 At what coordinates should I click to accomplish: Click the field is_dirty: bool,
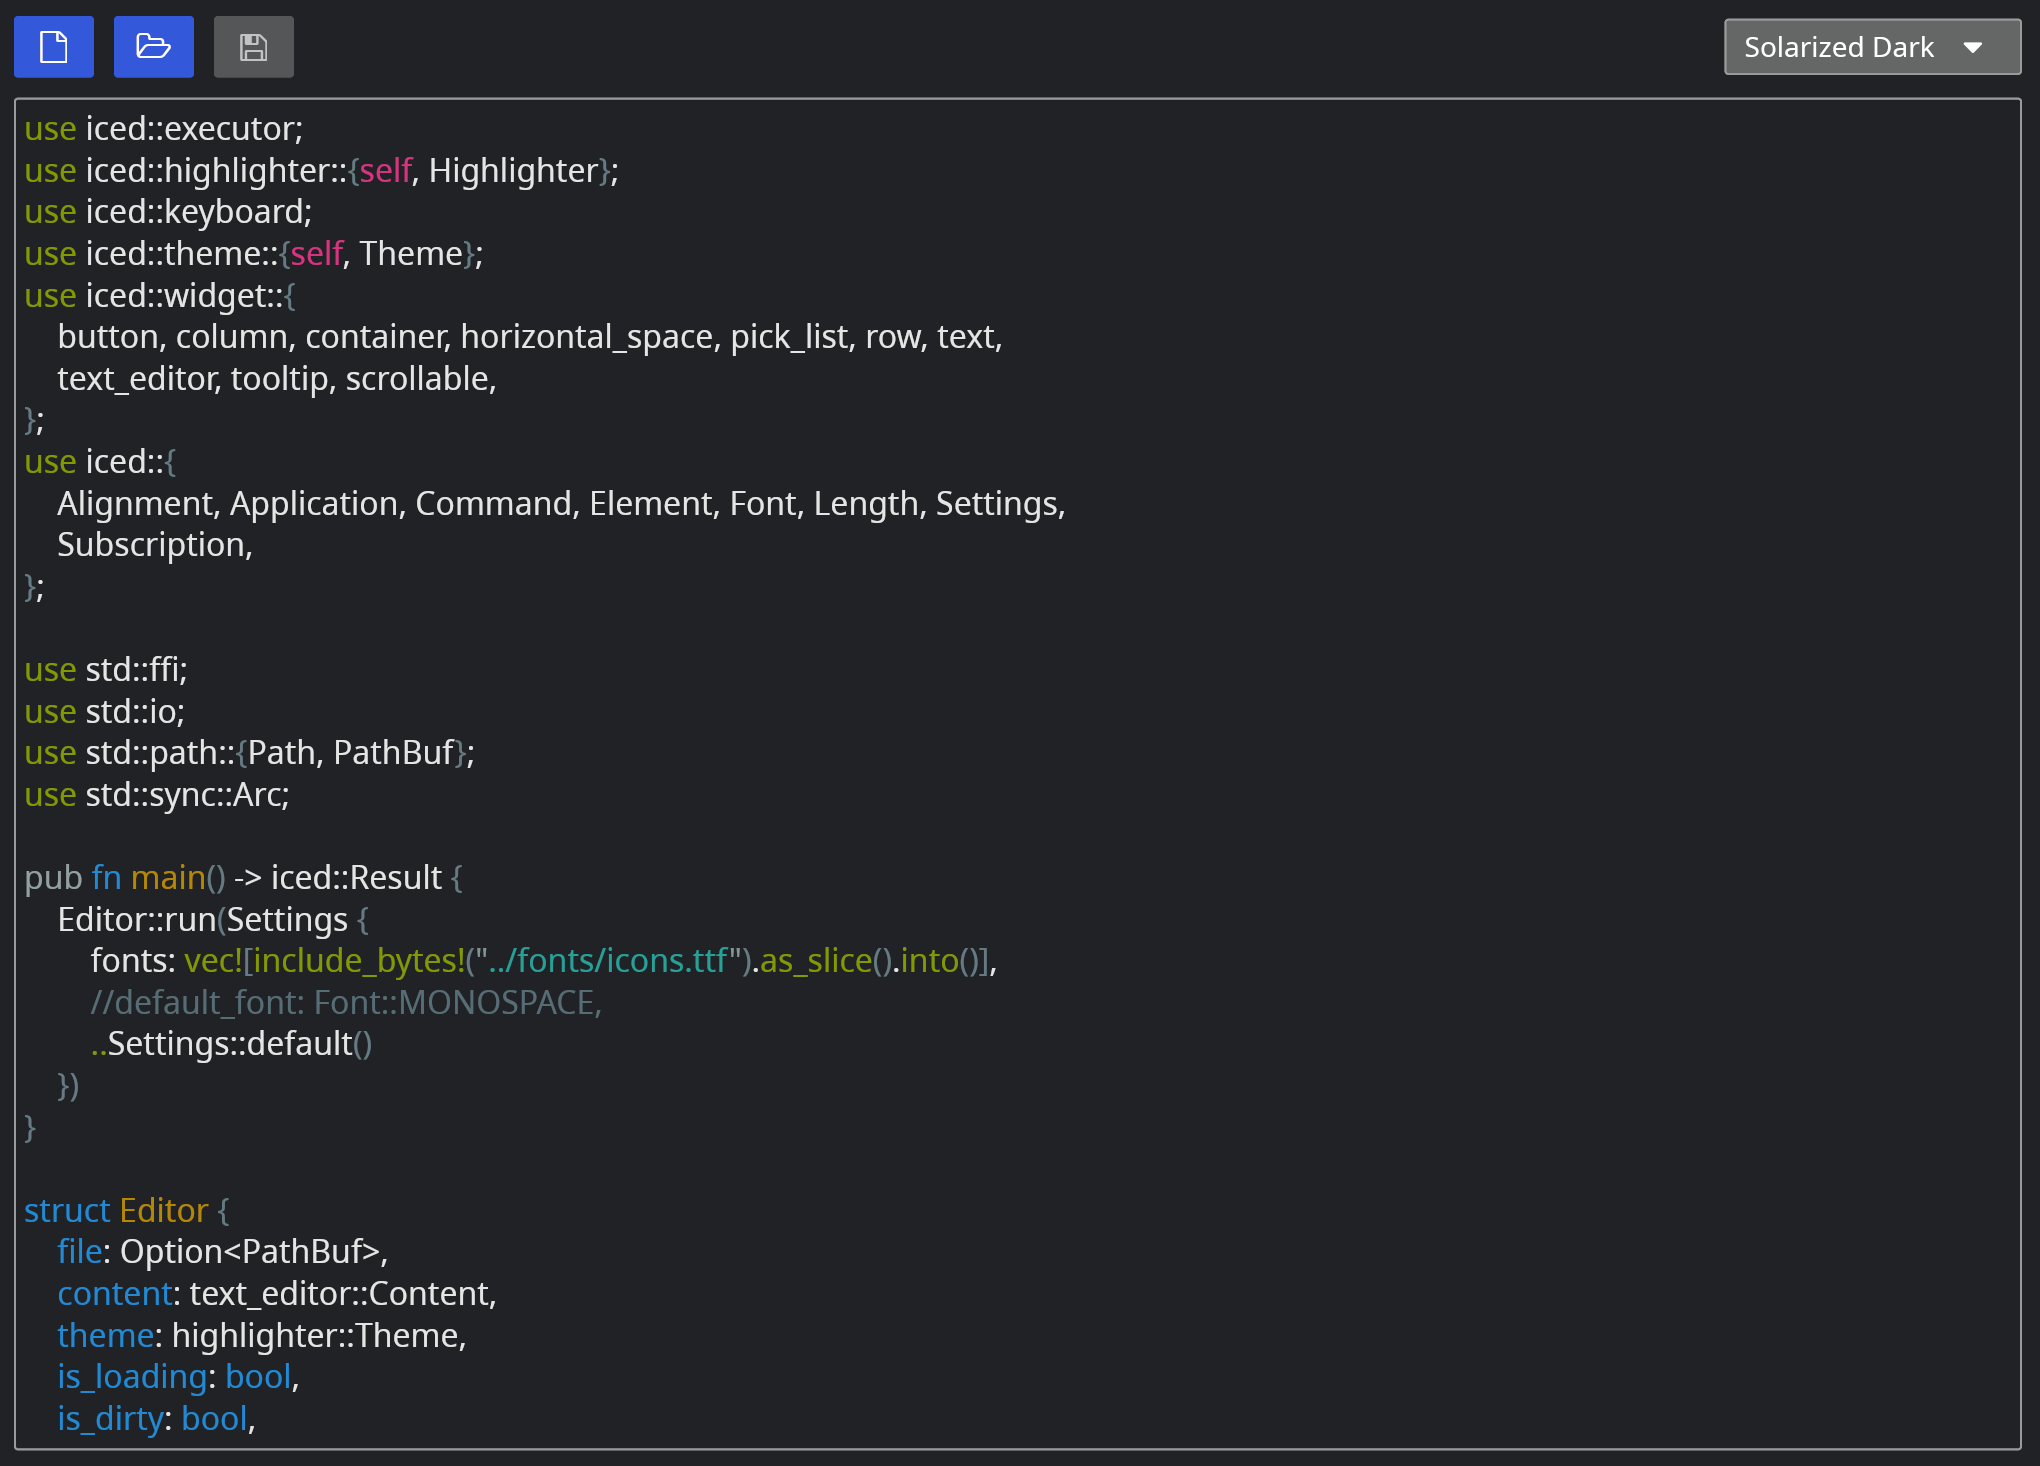(155, 1418)
